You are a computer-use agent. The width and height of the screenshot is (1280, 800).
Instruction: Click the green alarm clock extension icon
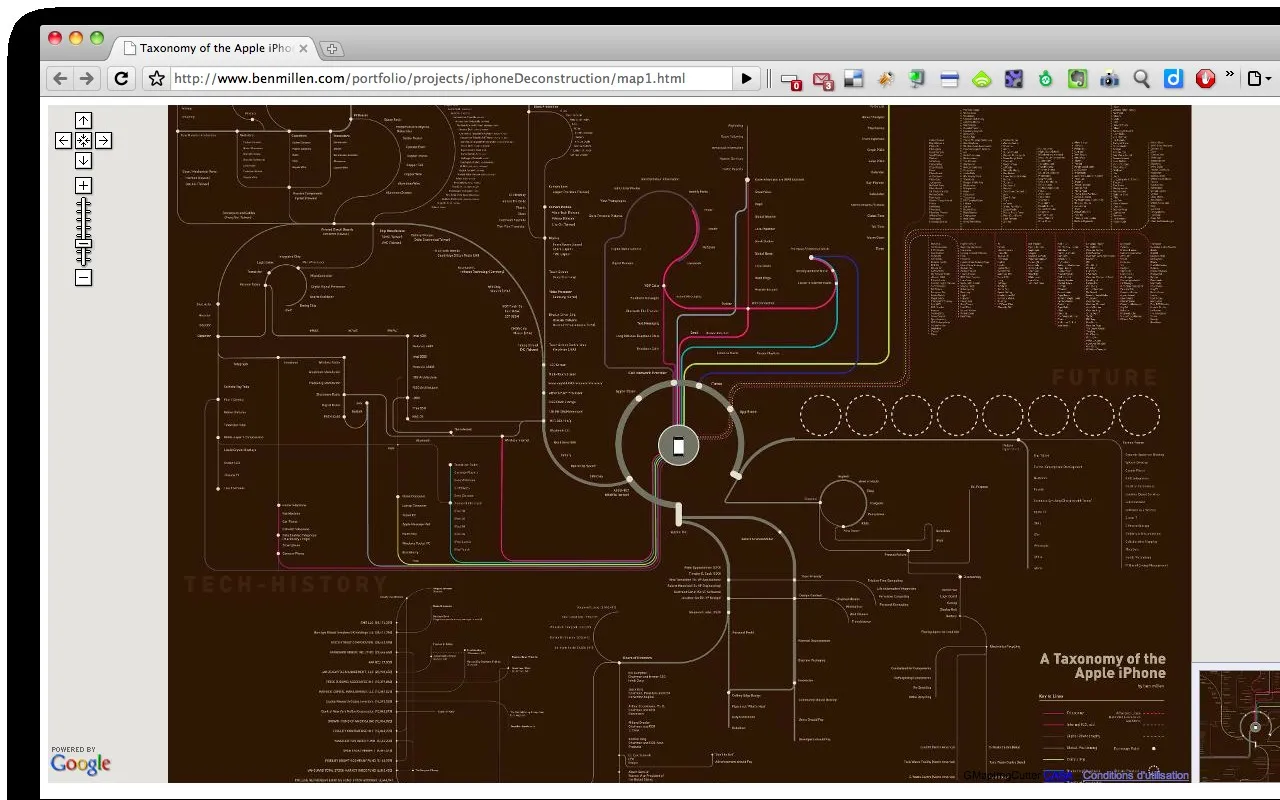click(x=1045, y=78)
